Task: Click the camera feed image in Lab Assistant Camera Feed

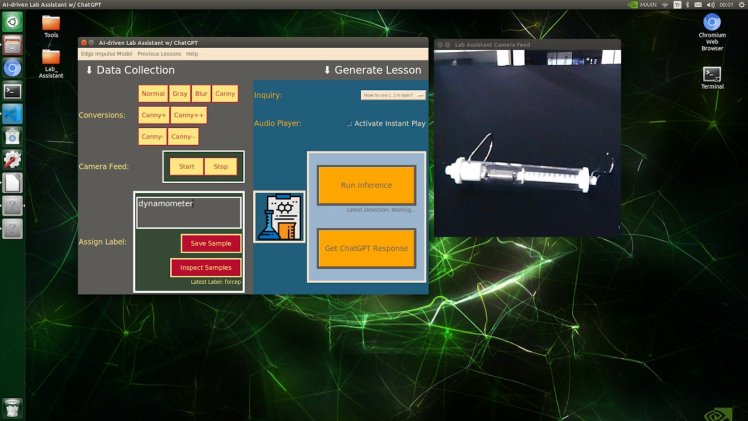Action: [x=528, y=143]
